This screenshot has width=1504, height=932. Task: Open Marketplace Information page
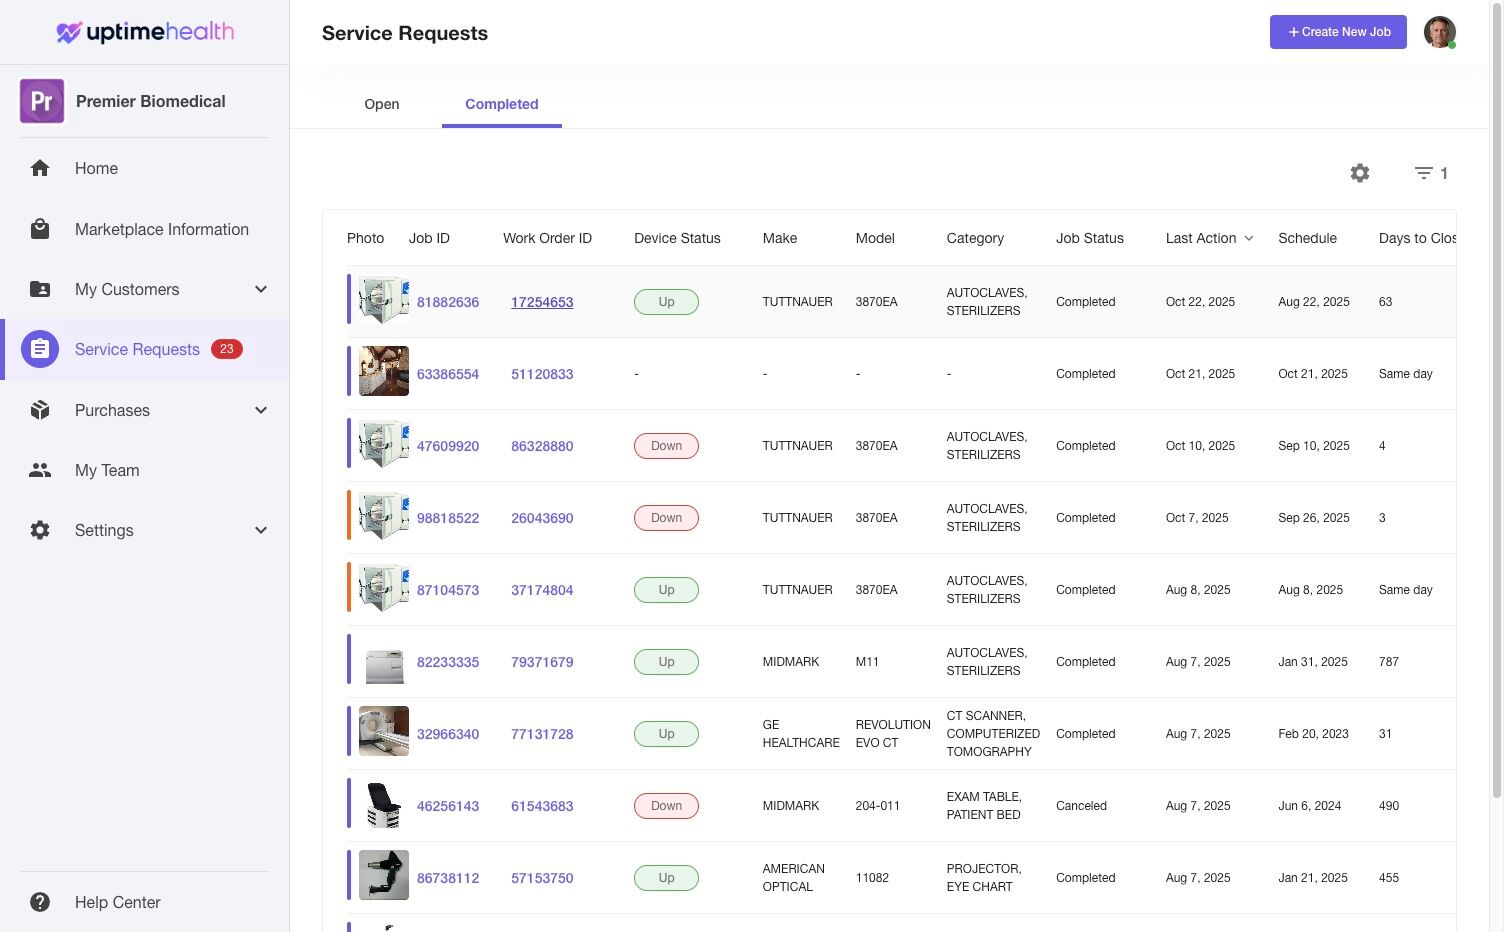click(162, 229)
